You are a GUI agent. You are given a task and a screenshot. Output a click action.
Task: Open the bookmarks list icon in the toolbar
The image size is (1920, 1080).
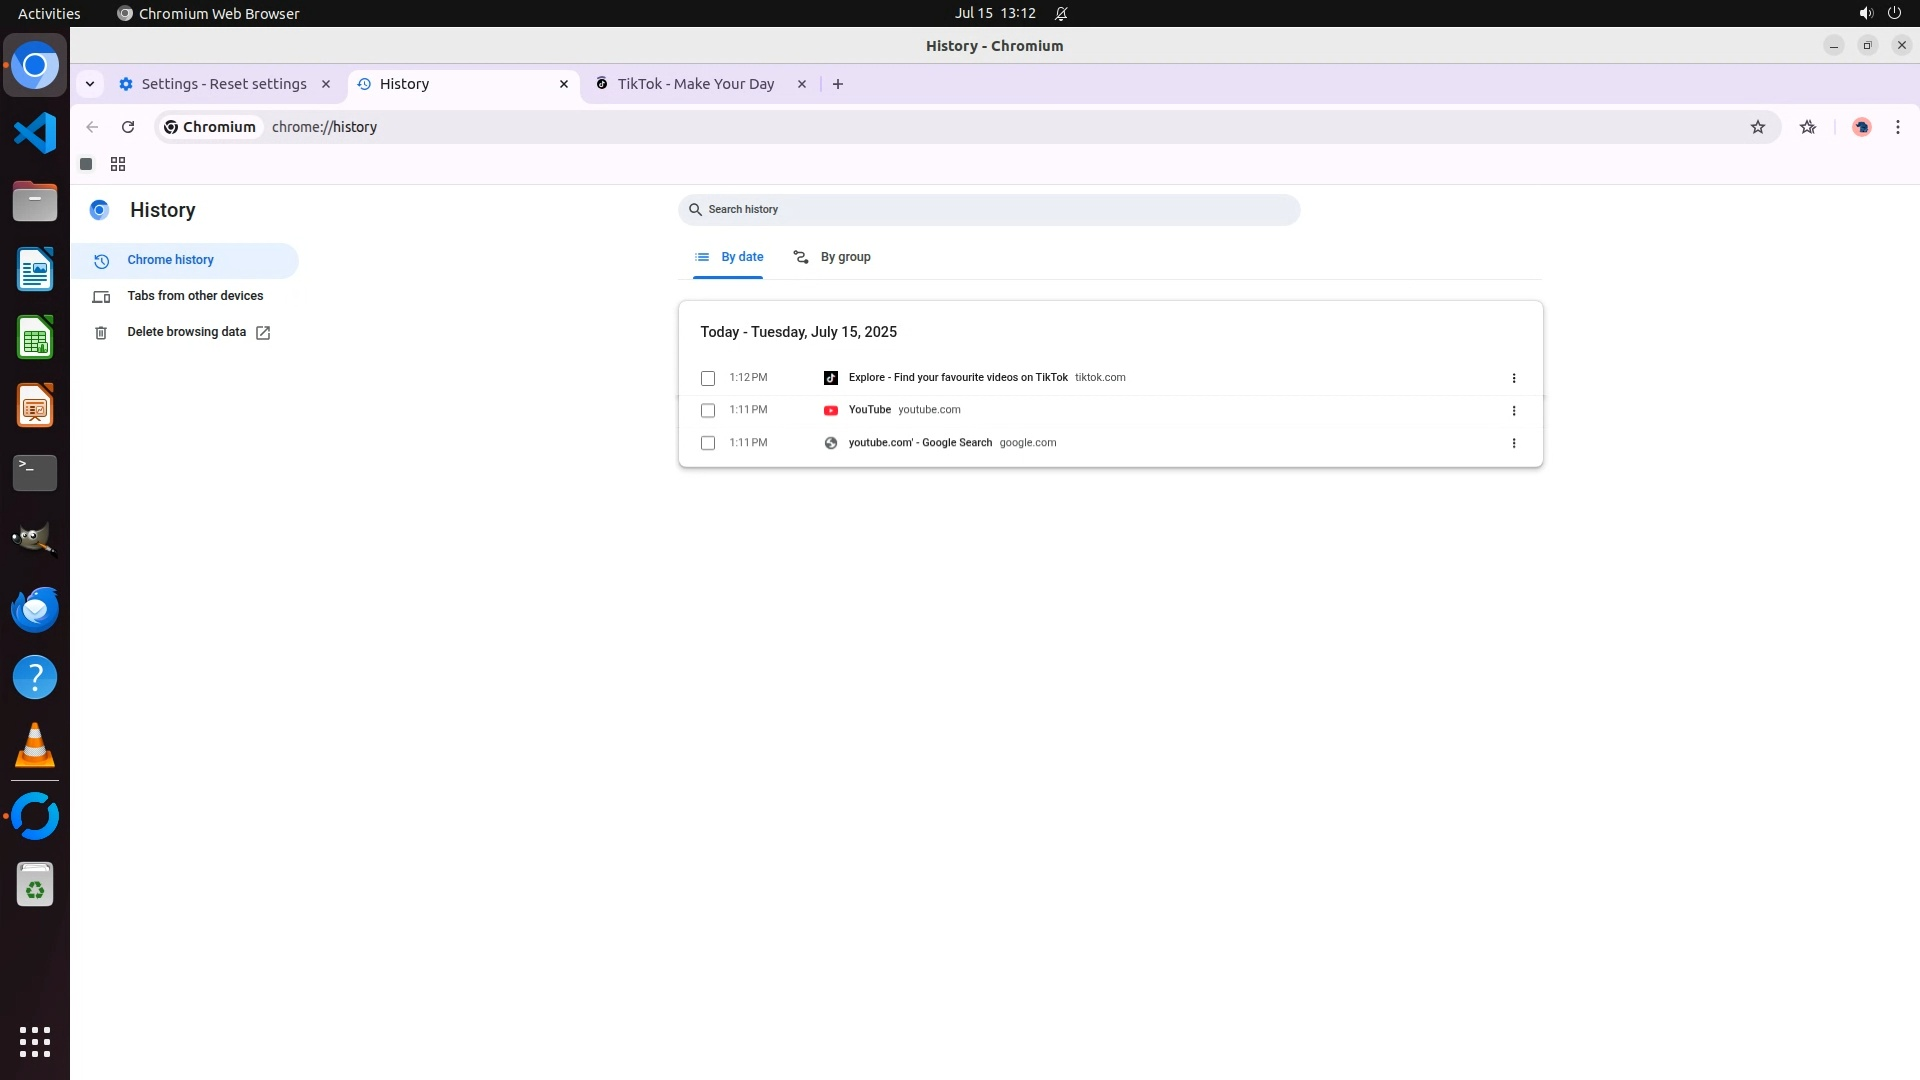tap(1807, 127)
